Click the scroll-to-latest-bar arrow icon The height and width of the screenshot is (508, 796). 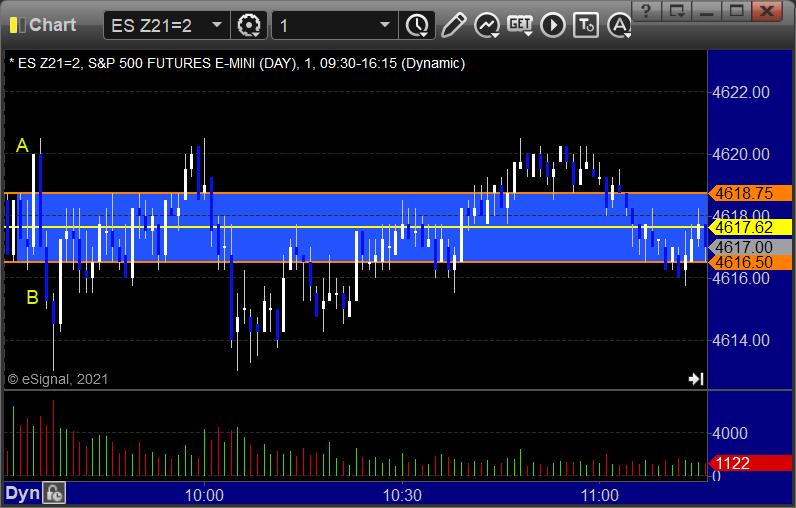click(696, 379)
